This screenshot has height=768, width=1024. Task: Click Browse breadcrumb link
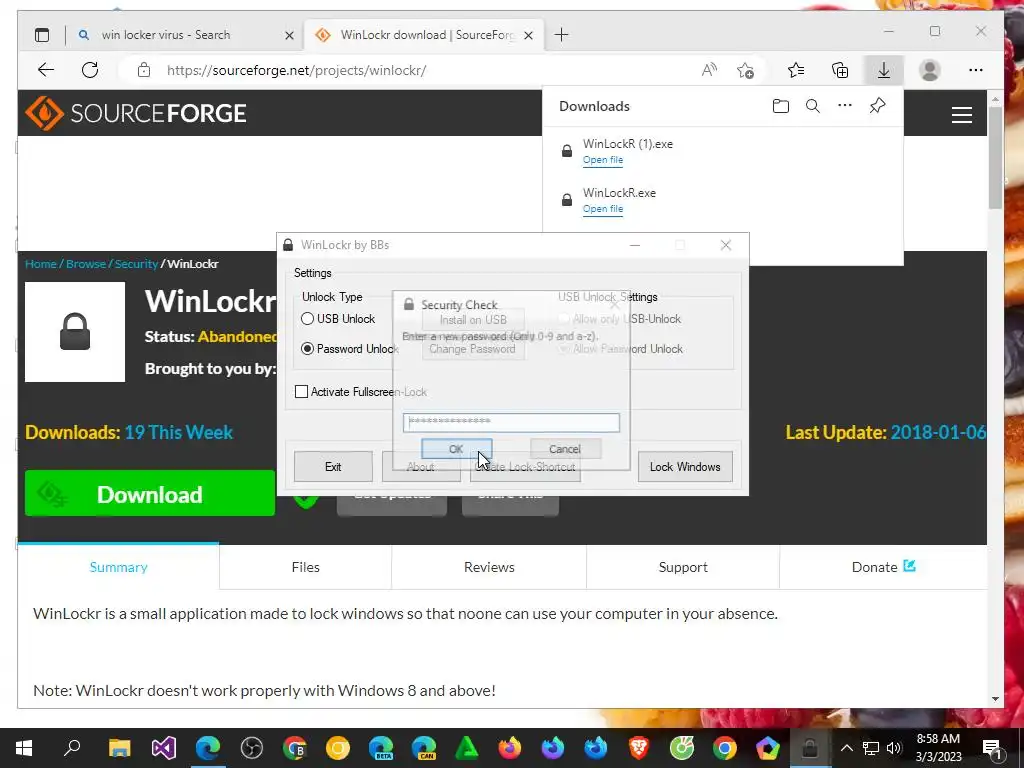[x=86, y=264]
